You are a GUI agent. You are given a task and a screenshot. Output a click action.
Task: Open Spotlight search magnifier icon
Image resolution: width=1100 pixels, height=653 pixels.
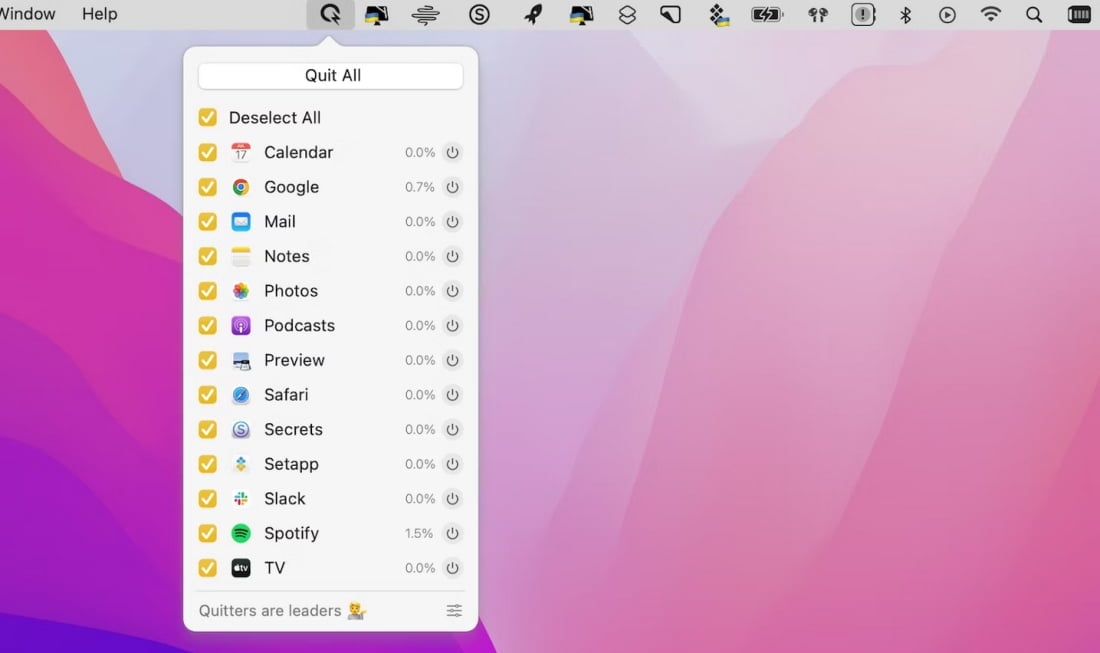tap(1034, 14)
